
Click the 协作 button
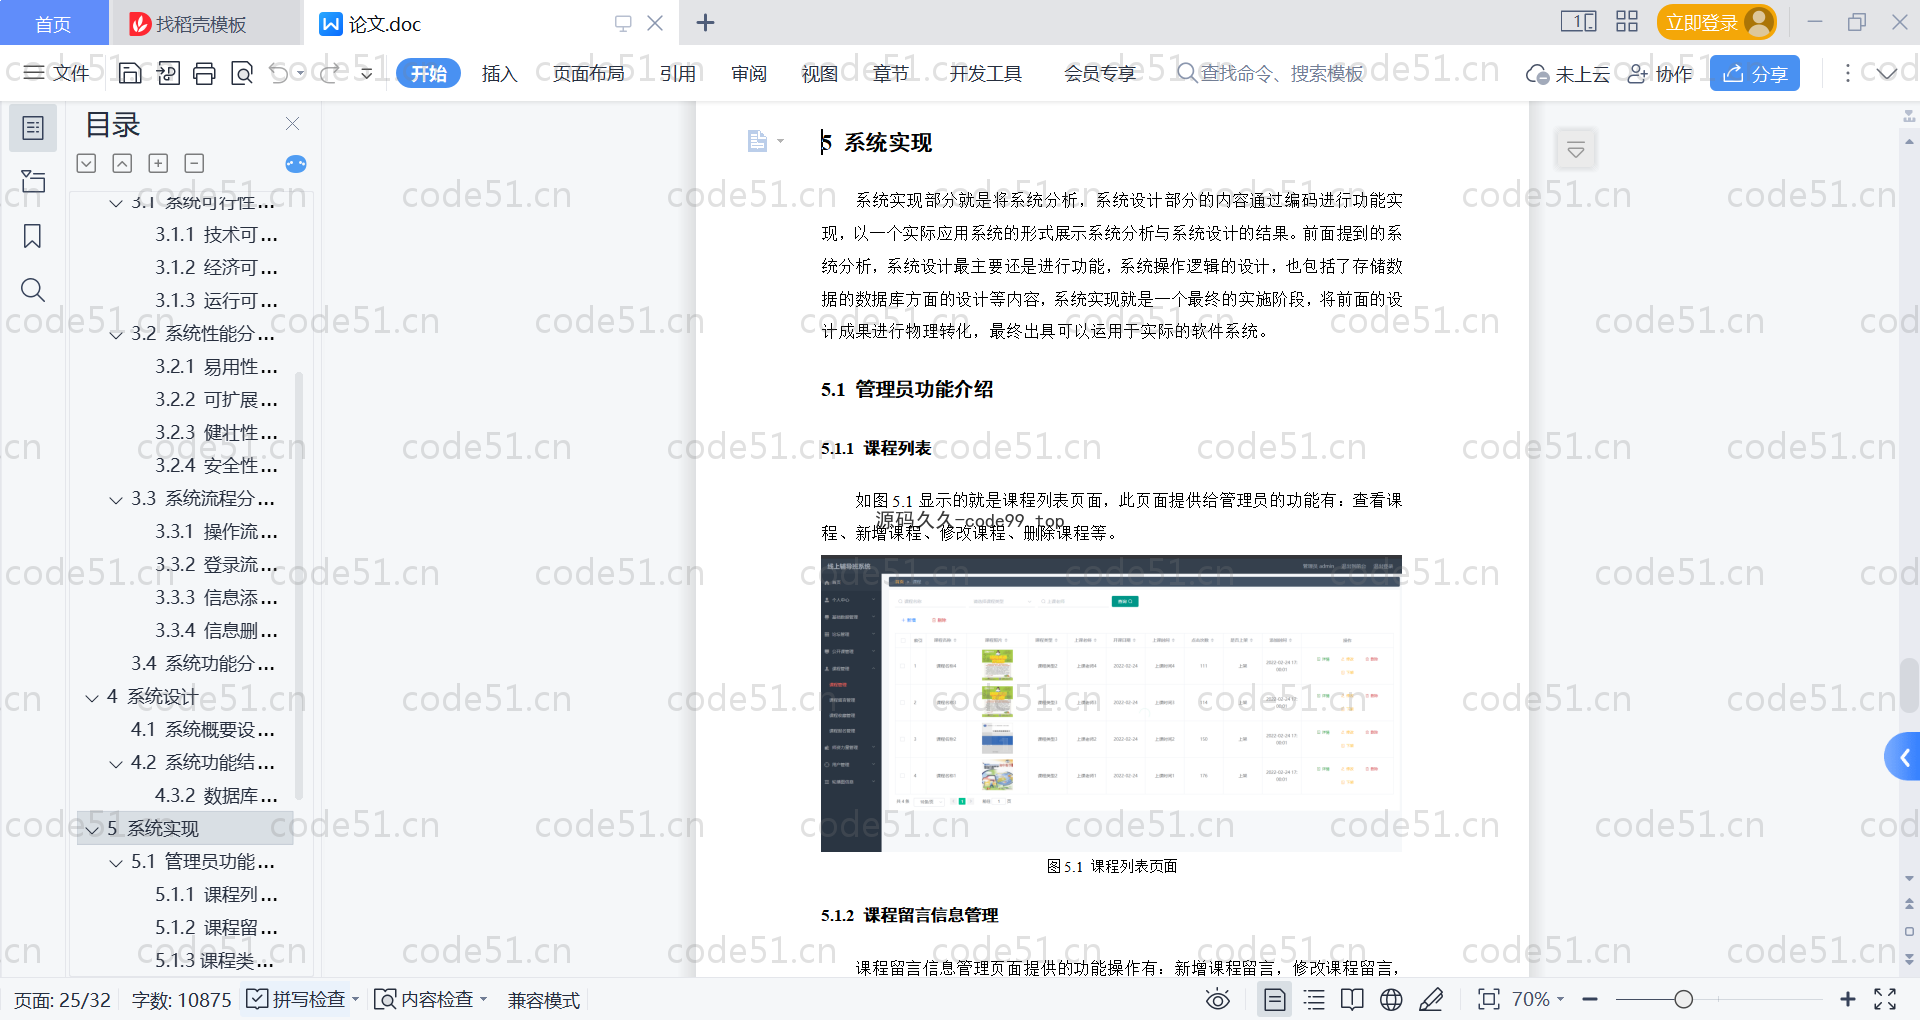pos(1660,74)
